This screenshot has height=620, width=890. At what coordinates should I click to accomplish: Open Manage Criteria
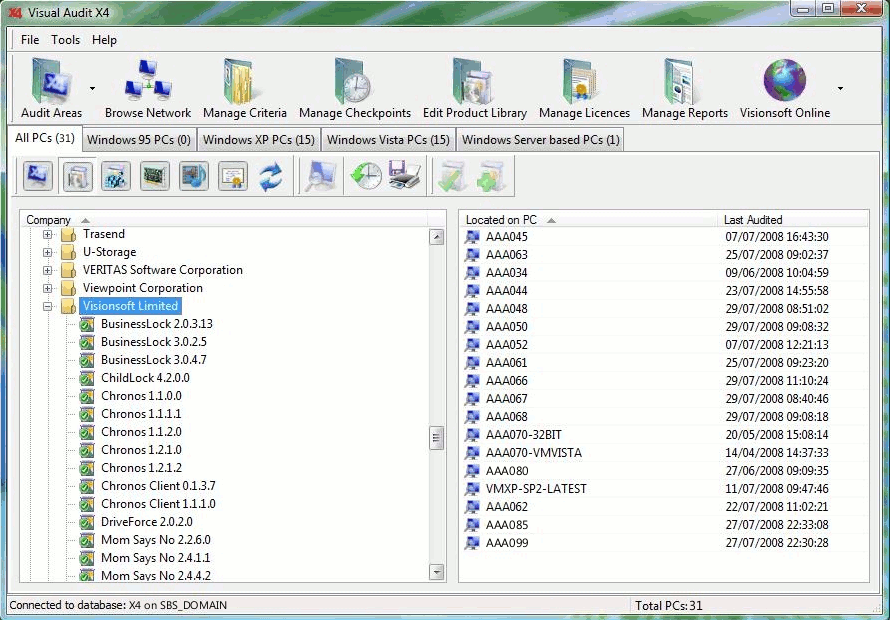[245, 89]
